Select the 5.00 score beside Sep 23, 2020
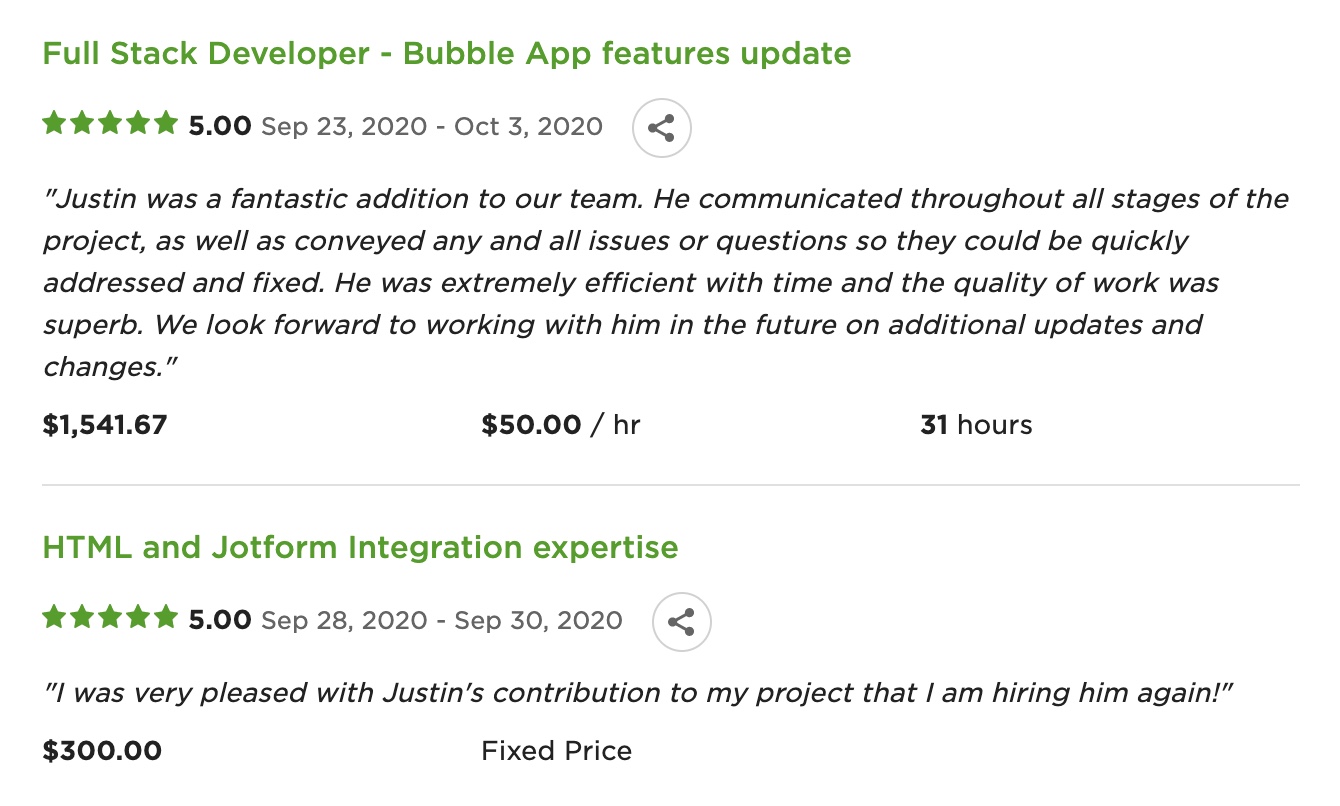This screenshot has height=806, width=1340. pos(220,126)
